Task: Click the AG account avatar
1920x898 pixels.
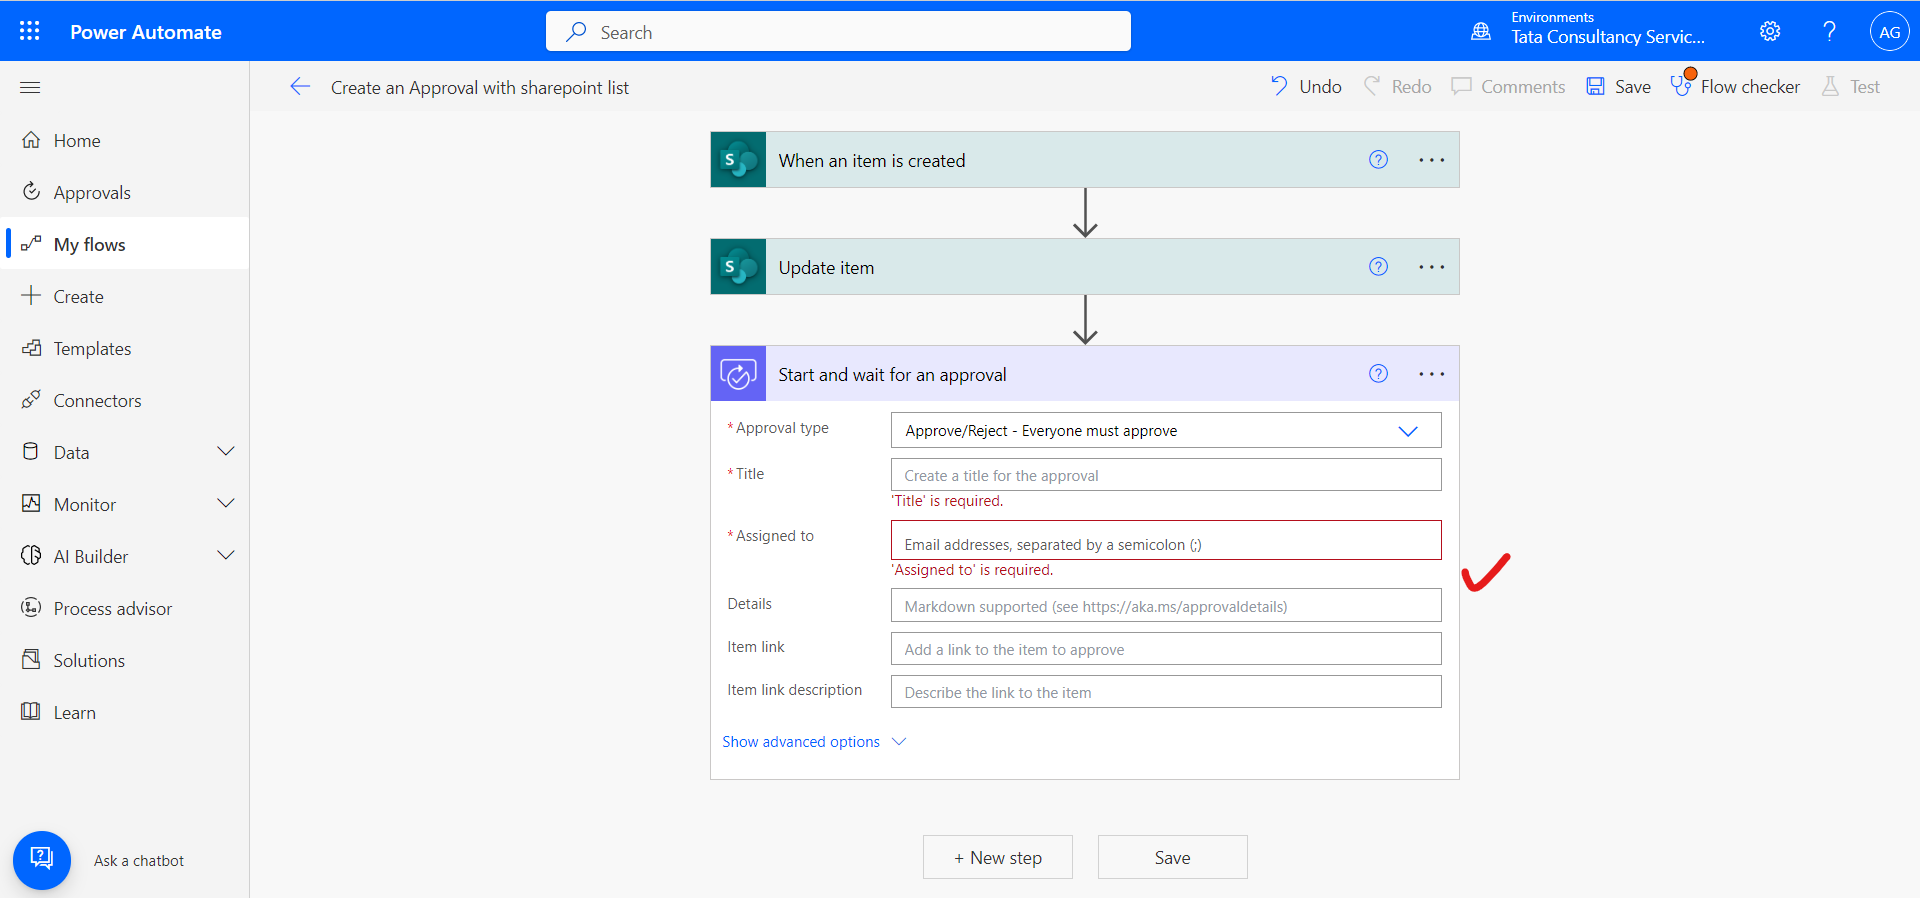Action: click(1889, 32)
